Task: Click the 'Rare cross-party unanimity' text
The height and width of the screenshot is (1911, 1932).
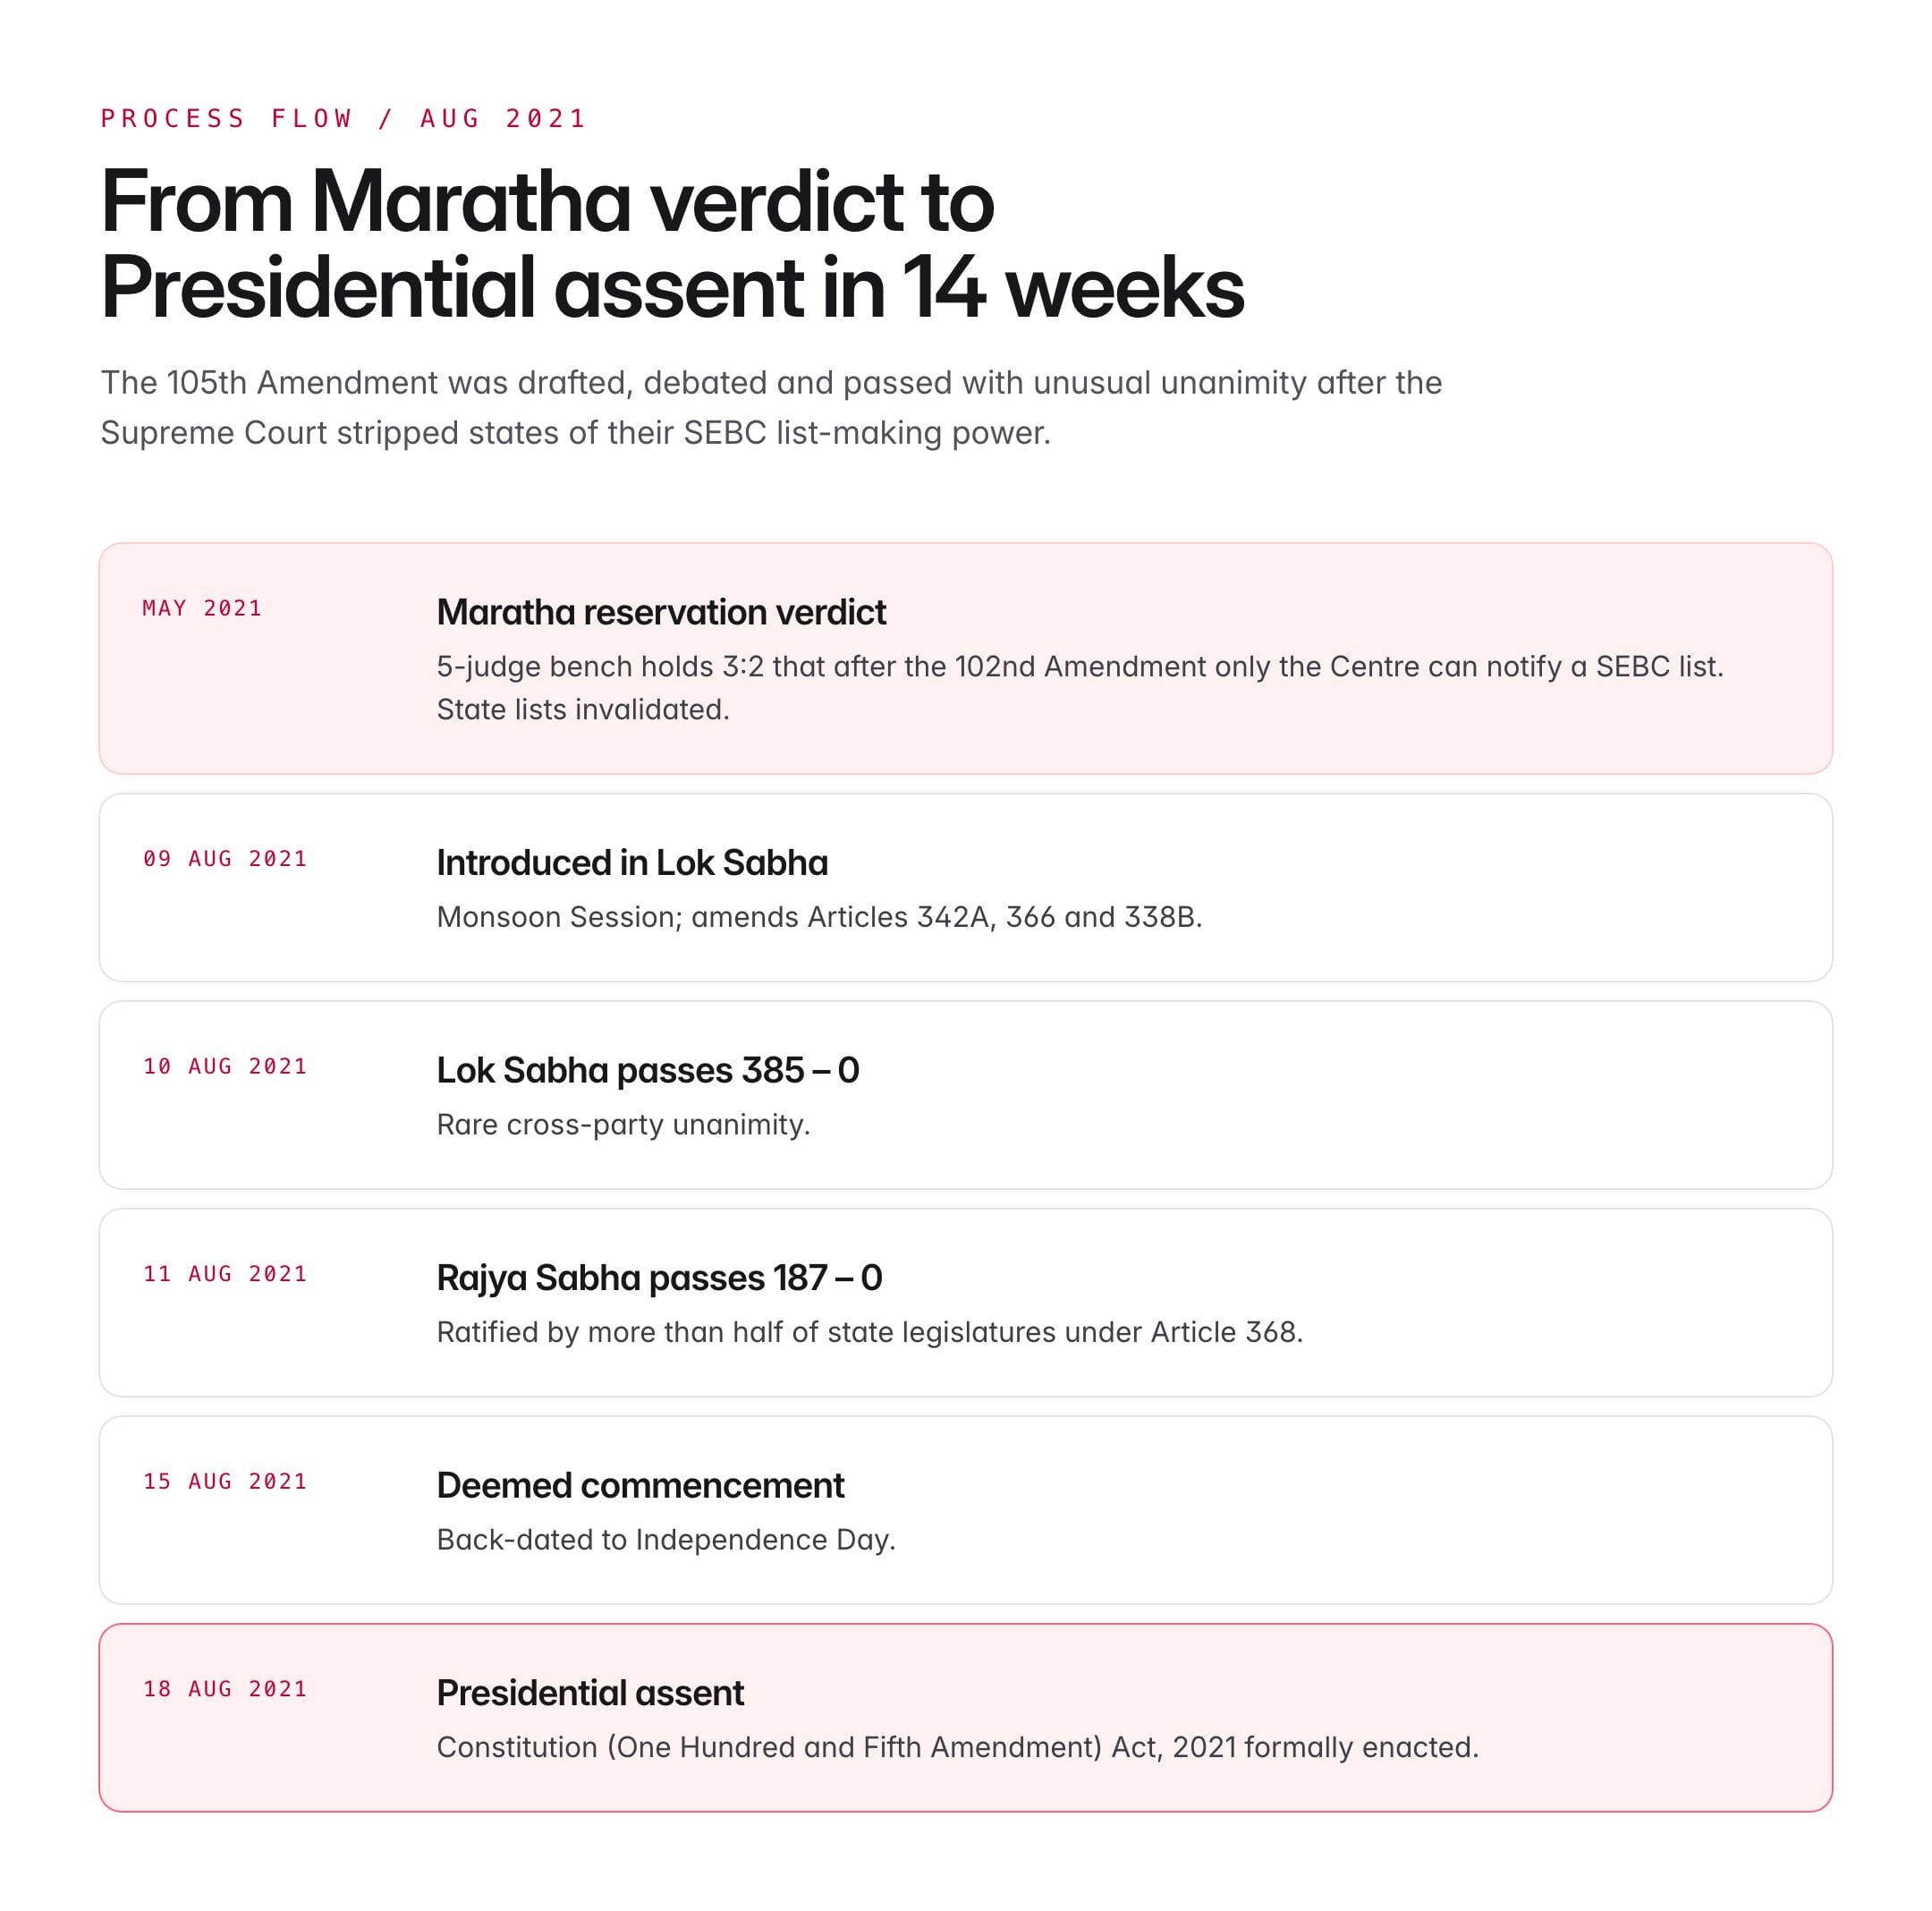Action: [623, 1125]
